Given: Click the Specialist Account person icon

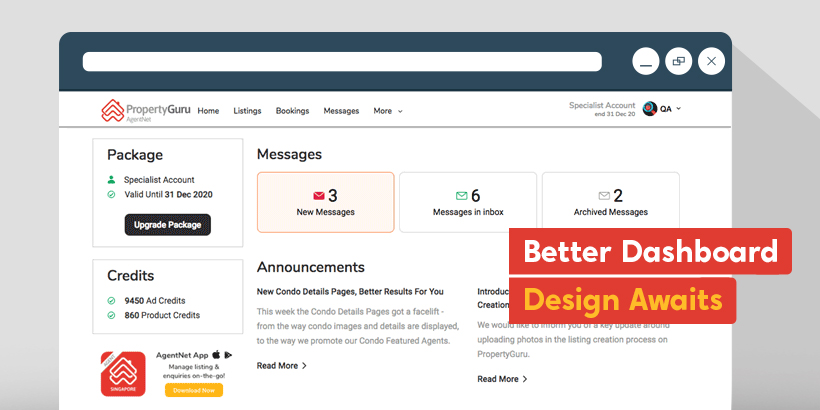Looking at the screenshot, I should tap(112, 180).
